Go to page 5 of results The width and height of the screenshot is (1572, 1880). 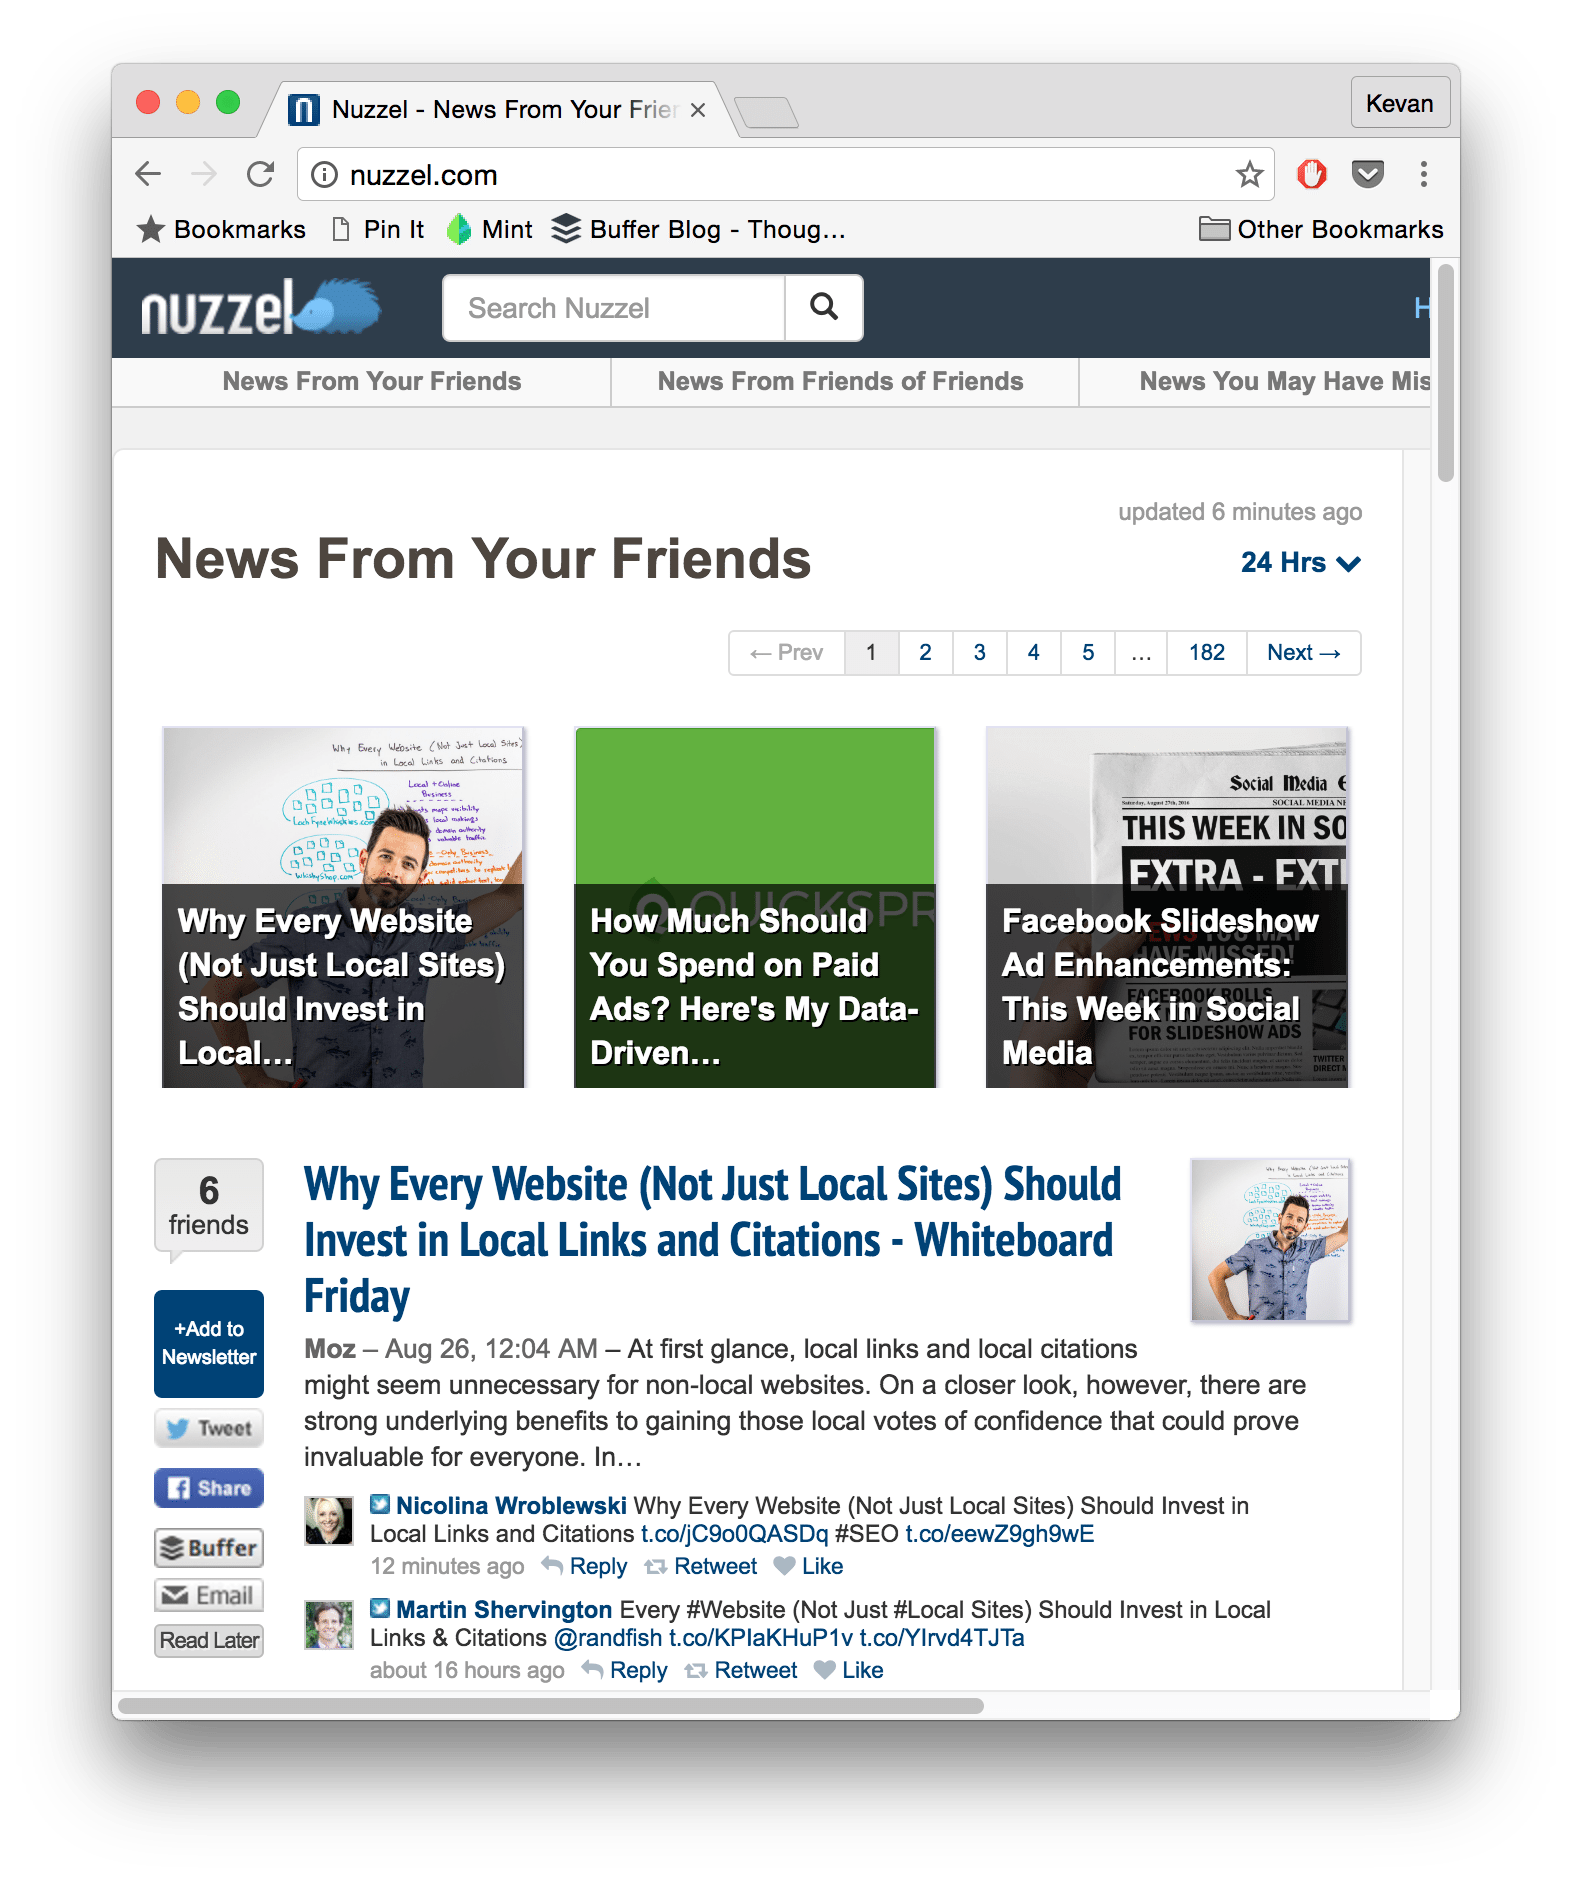click(x=1088, y=653)
